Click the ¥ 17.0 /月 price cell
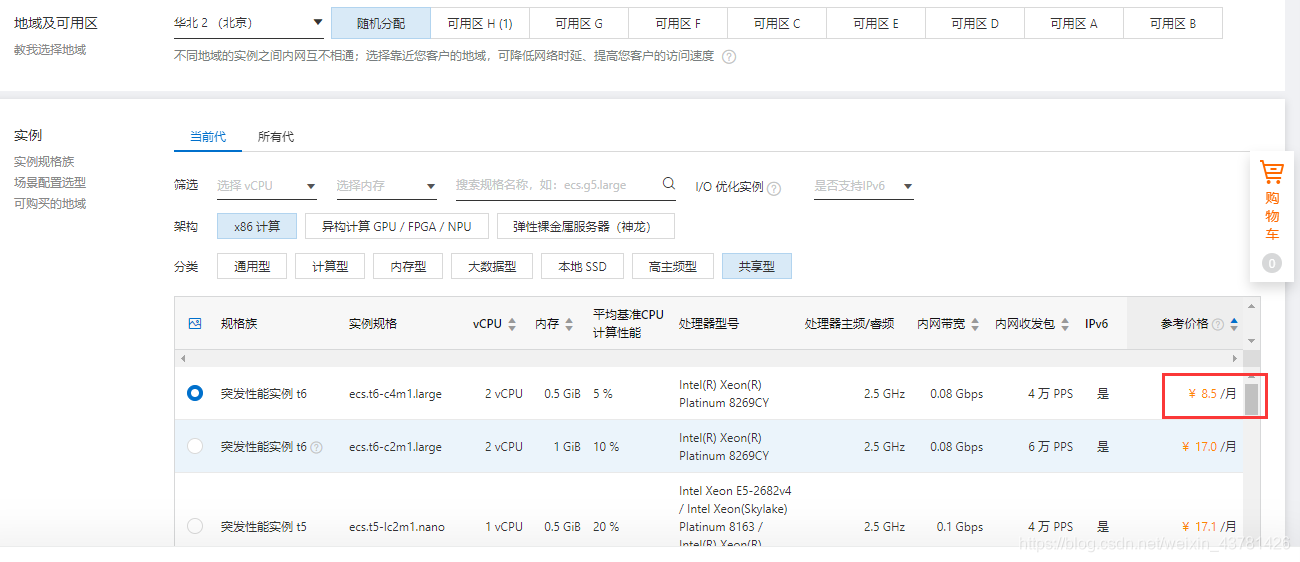This screenshot has height=562, width=1300. (1208, 447)
